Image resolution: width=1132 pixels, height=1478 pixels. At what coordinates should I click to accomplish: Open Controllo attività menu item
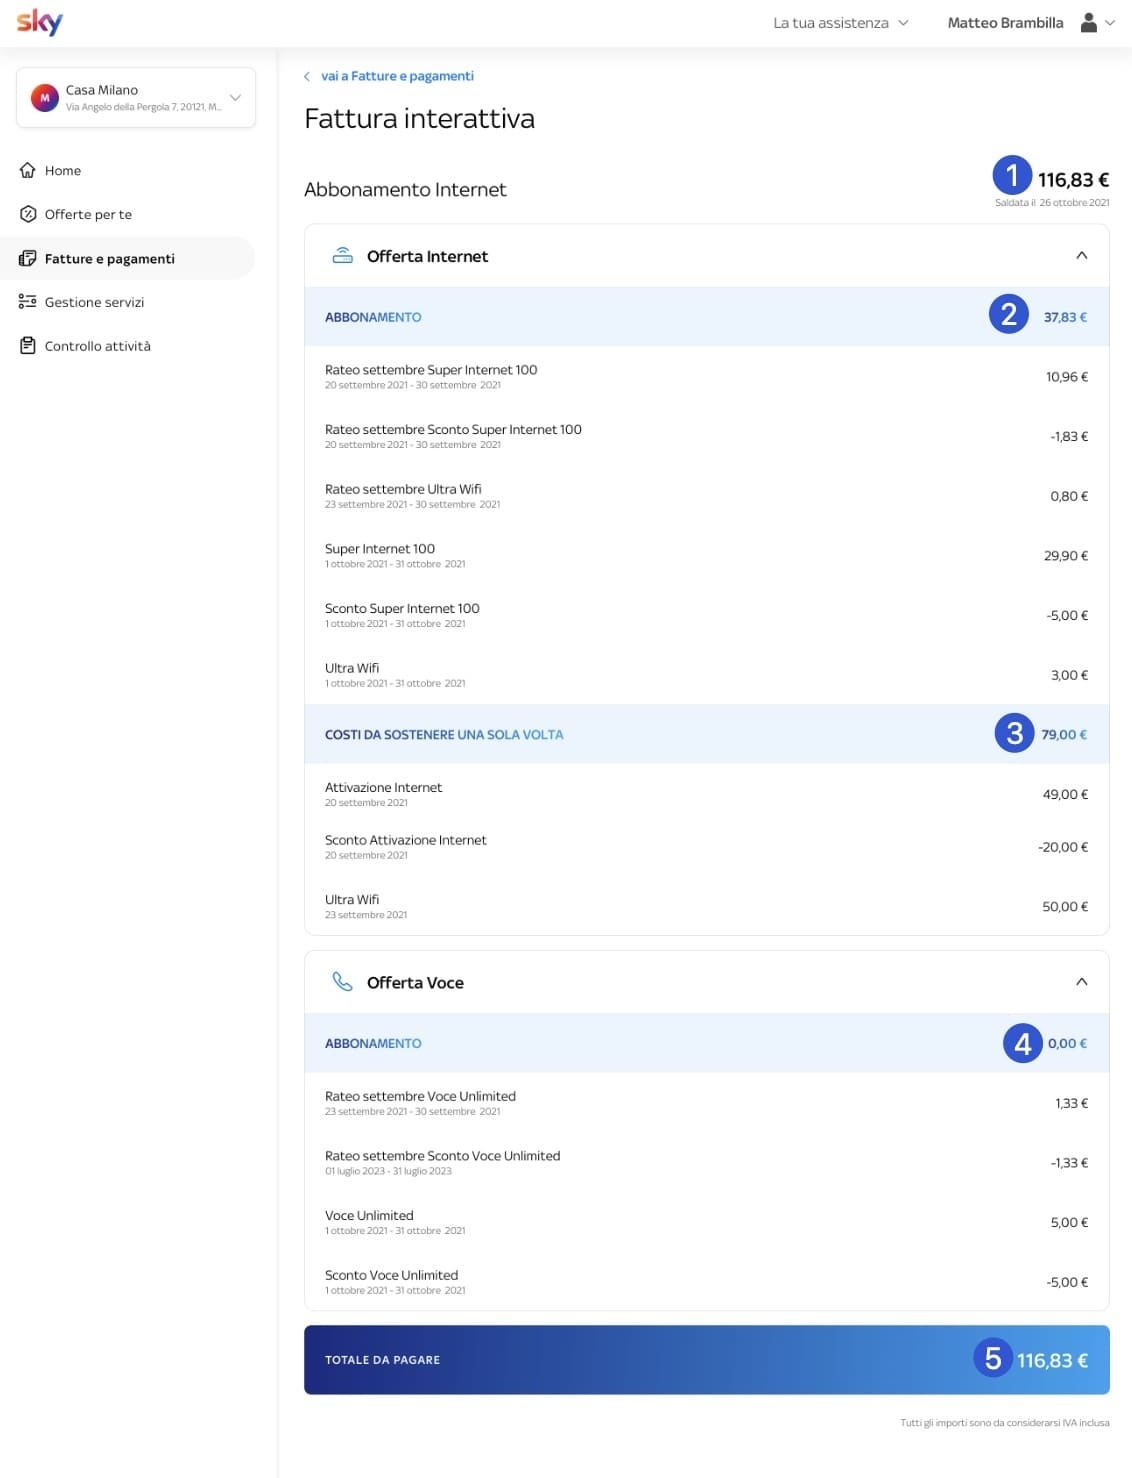coord(97,346)
